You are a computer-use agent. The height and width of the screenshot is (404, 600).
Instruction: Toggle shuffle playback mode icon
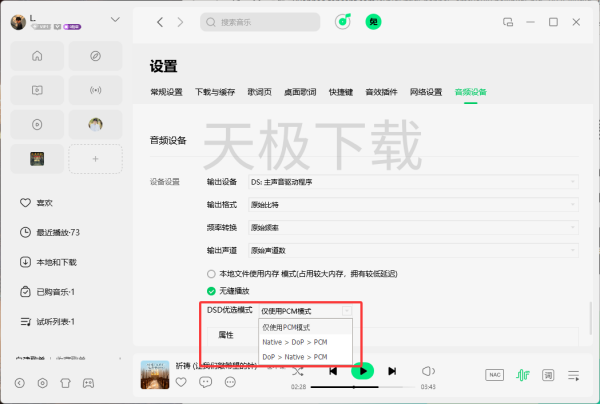point(298,371)
